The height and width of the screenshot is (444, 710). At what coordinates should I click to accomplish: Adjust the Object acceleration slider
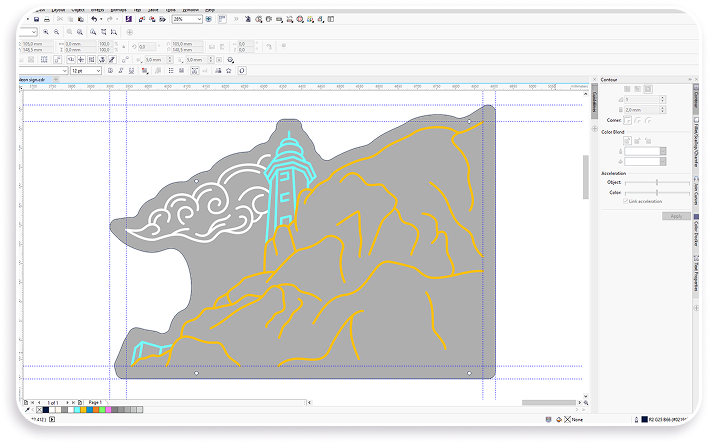coord(657,182)
